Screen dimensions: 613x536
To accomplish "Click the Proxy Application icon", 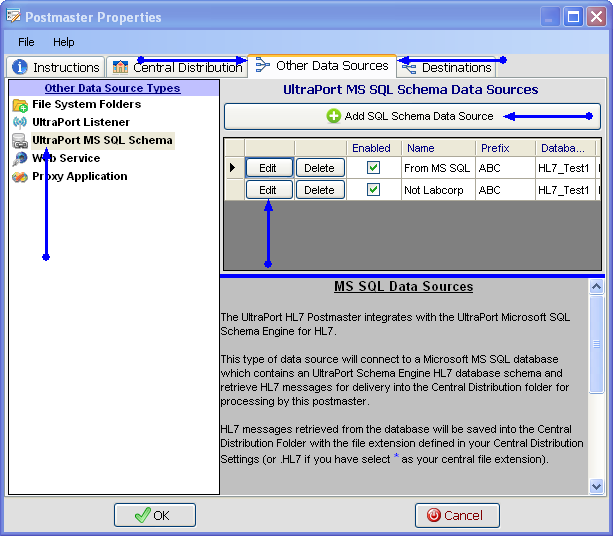I will tap(19, 176).
